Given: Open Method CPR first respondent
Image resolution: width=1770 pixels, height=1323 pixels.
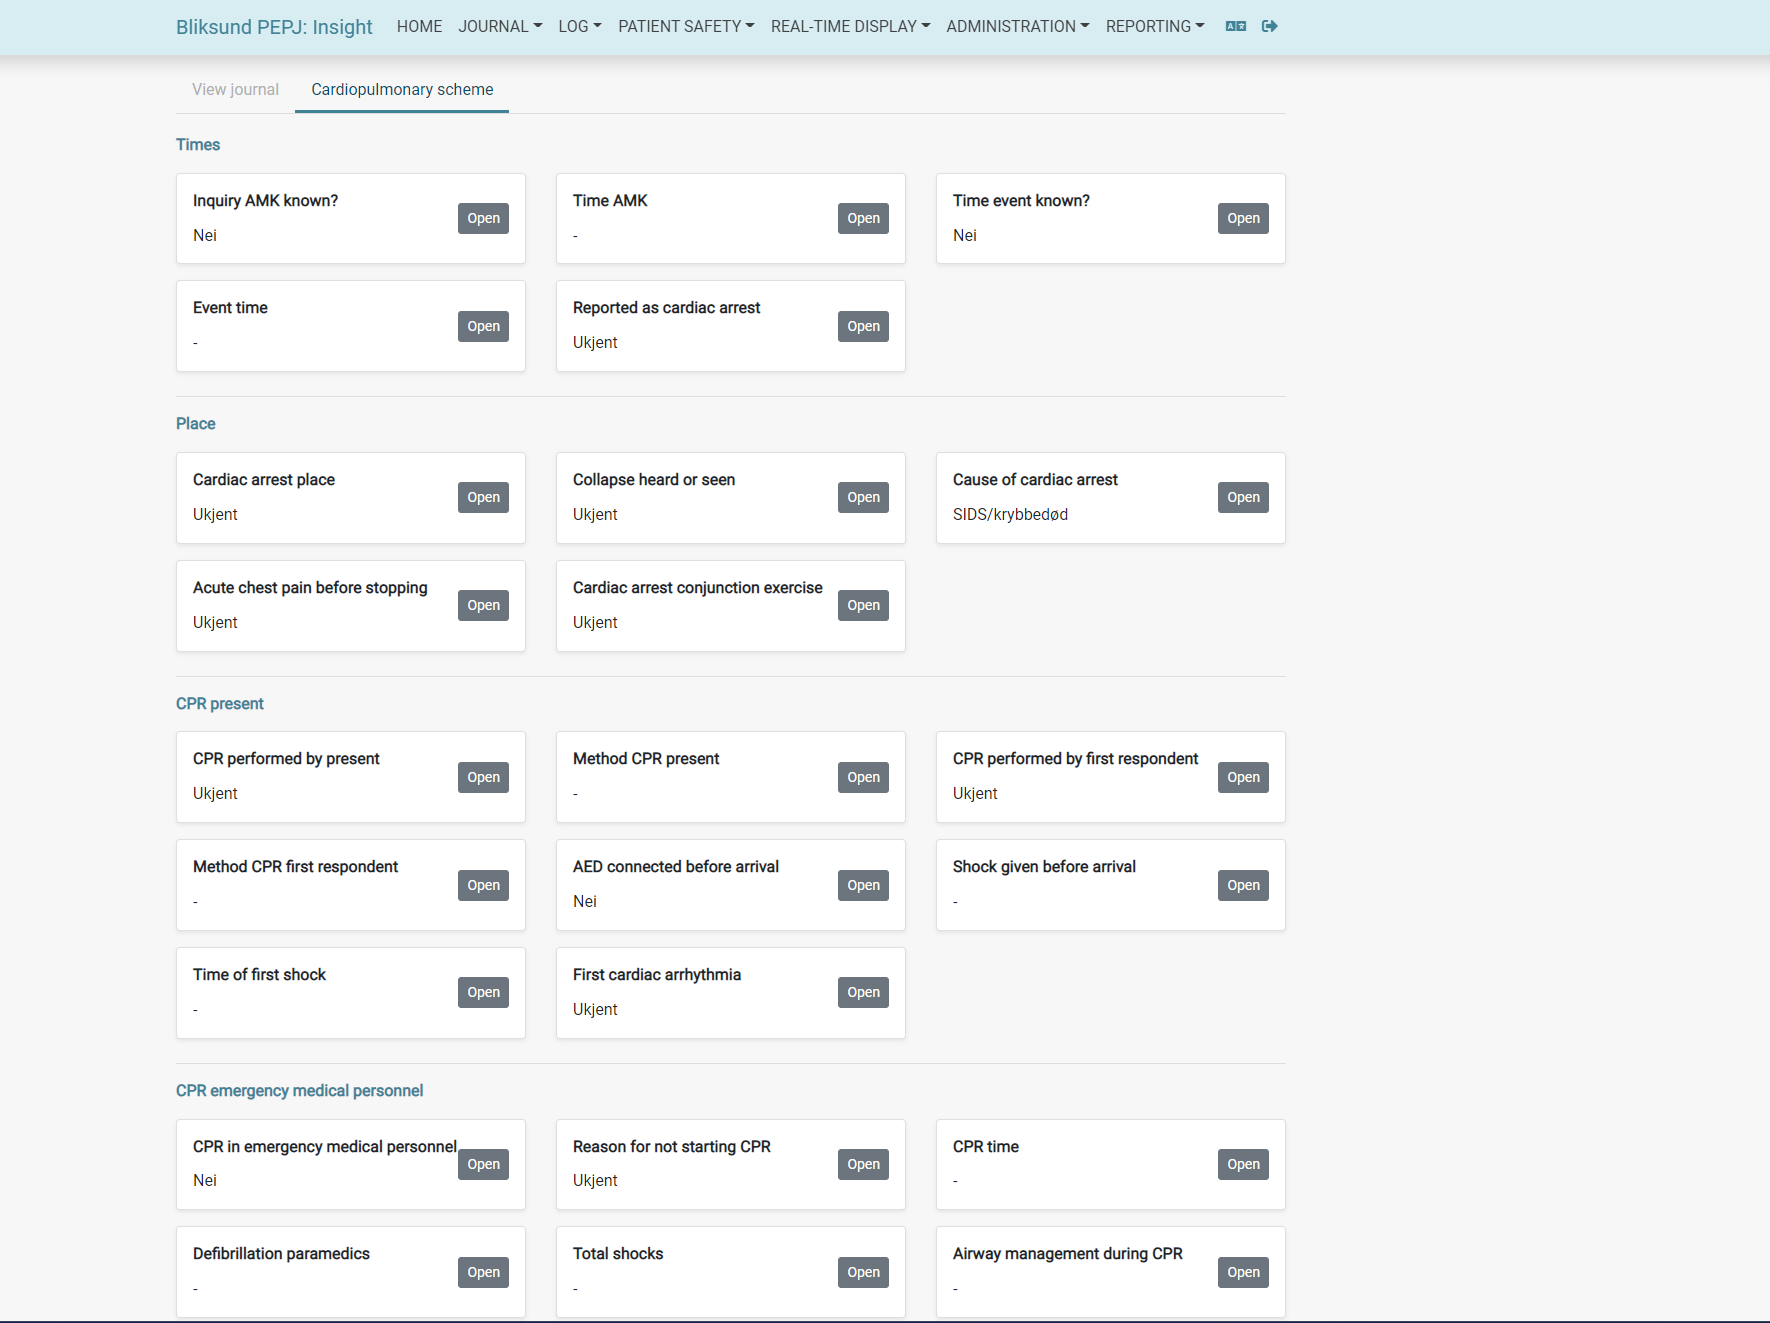Looking at the screenshot, I should tap(483, 885).
